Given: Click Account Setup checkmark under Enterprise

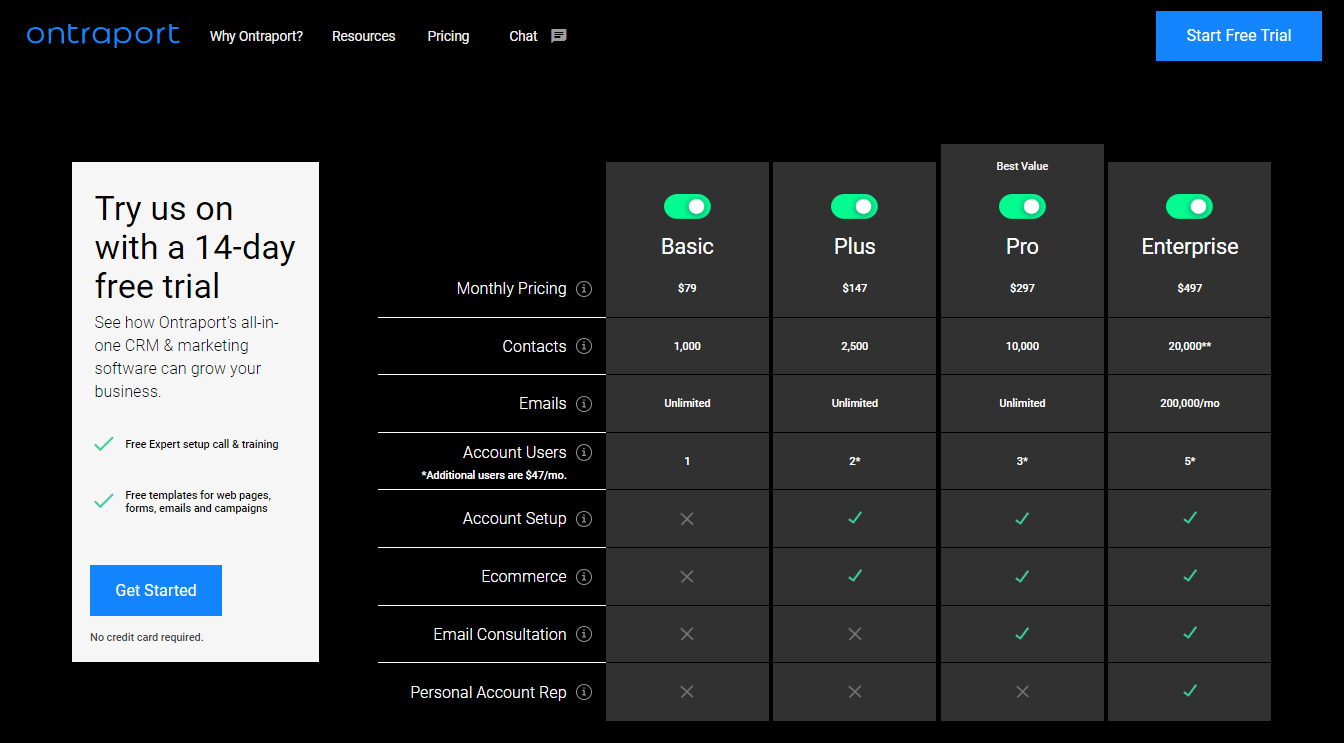Looking at the screenshot, I should click(1189, 518).
